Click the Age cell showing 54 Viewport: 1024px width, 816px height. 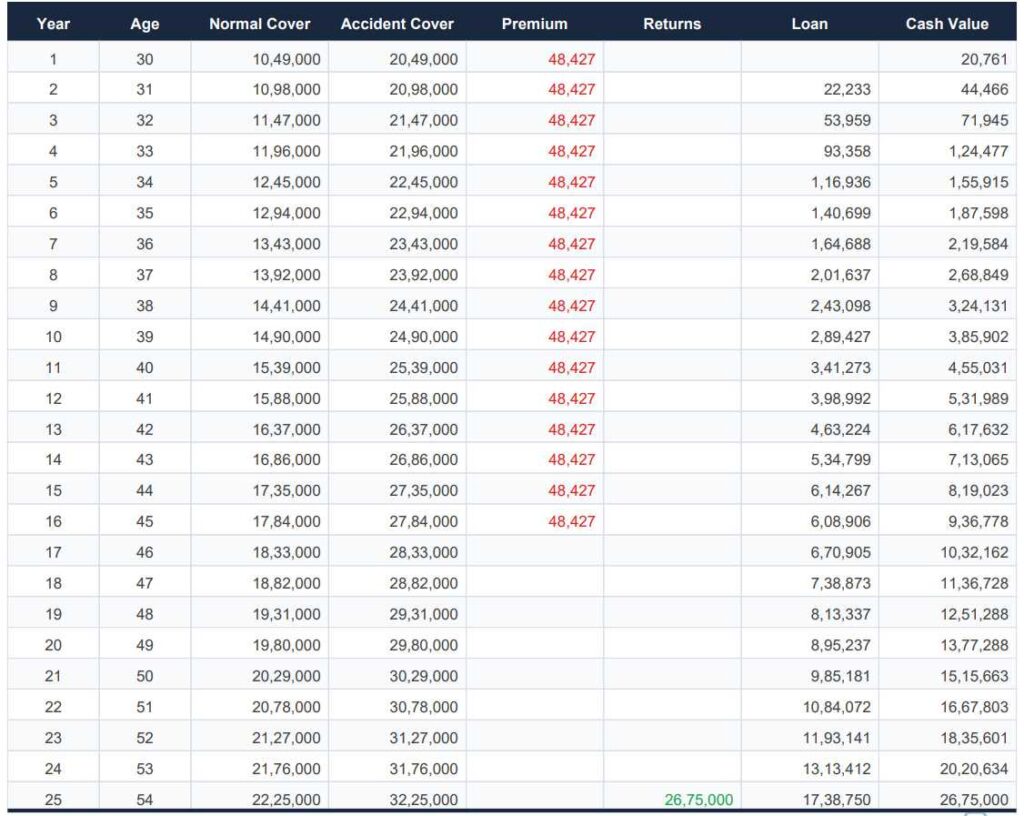145,800
